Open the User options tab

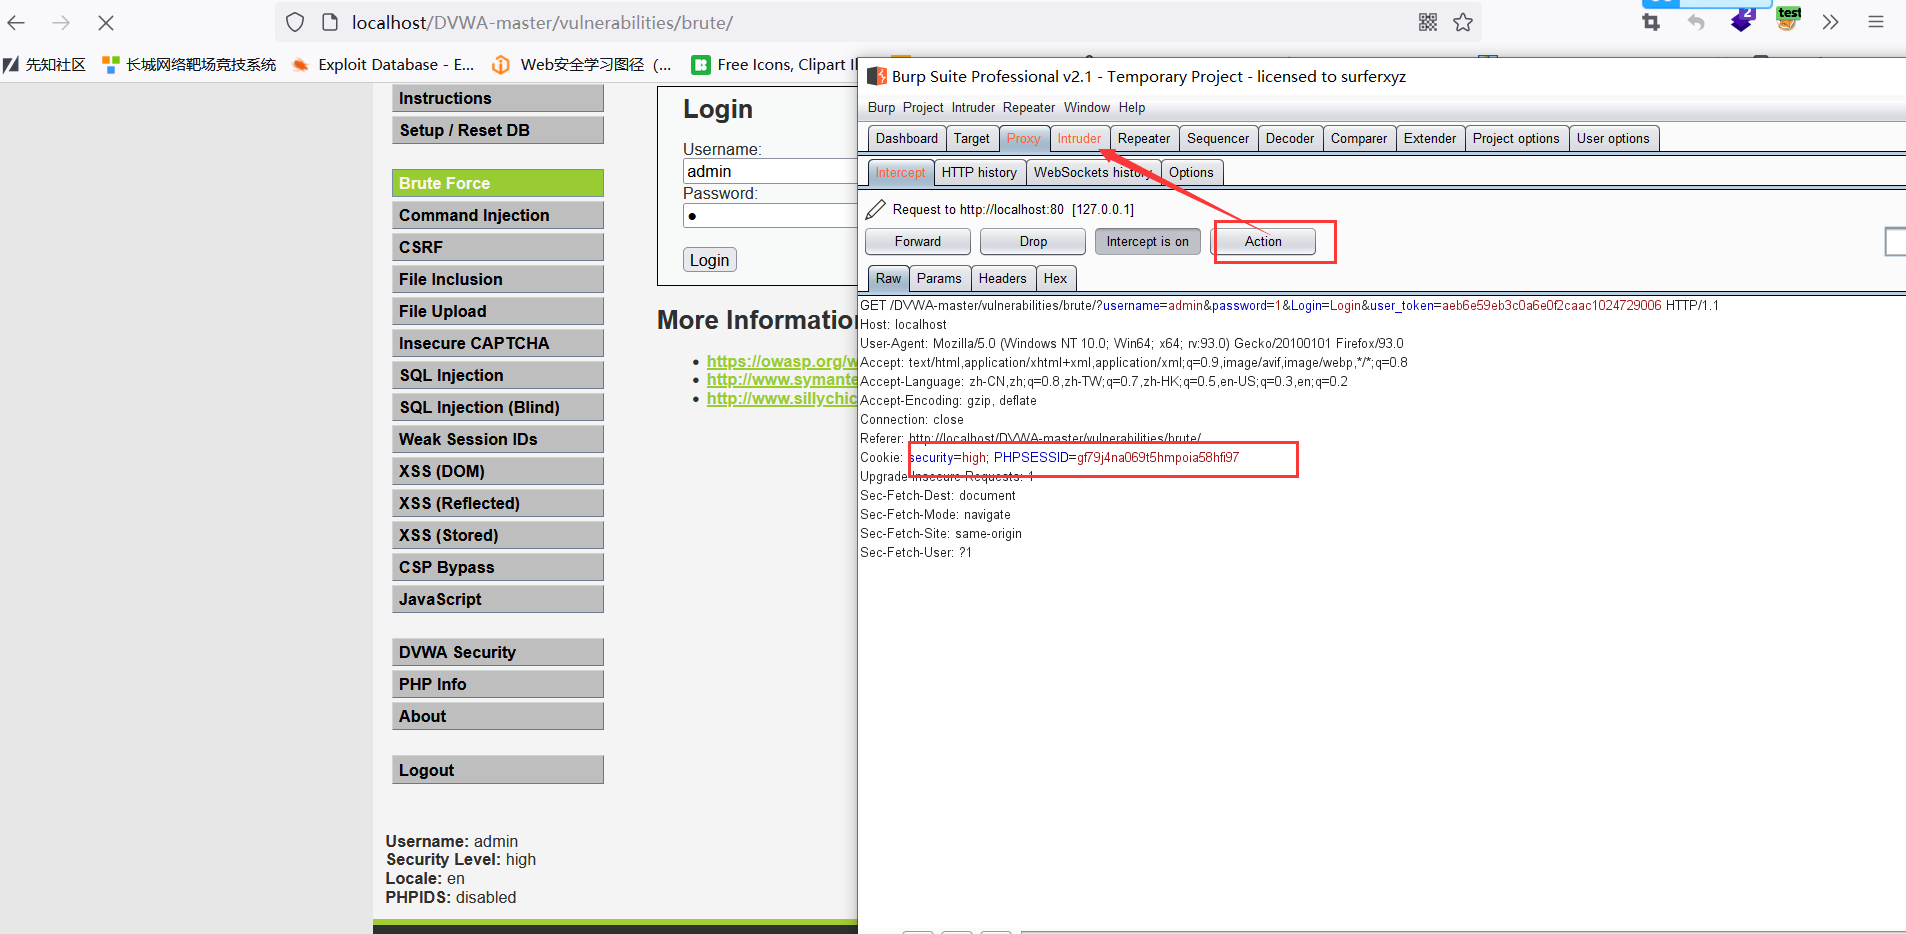tap(1613, 139)
